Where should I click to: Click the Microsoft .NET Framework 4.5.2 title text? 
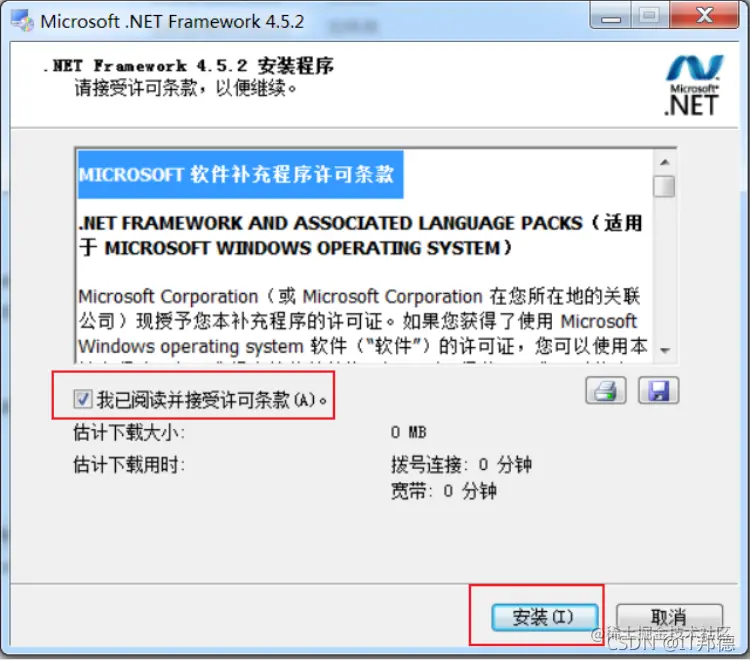tap(172, 22)
